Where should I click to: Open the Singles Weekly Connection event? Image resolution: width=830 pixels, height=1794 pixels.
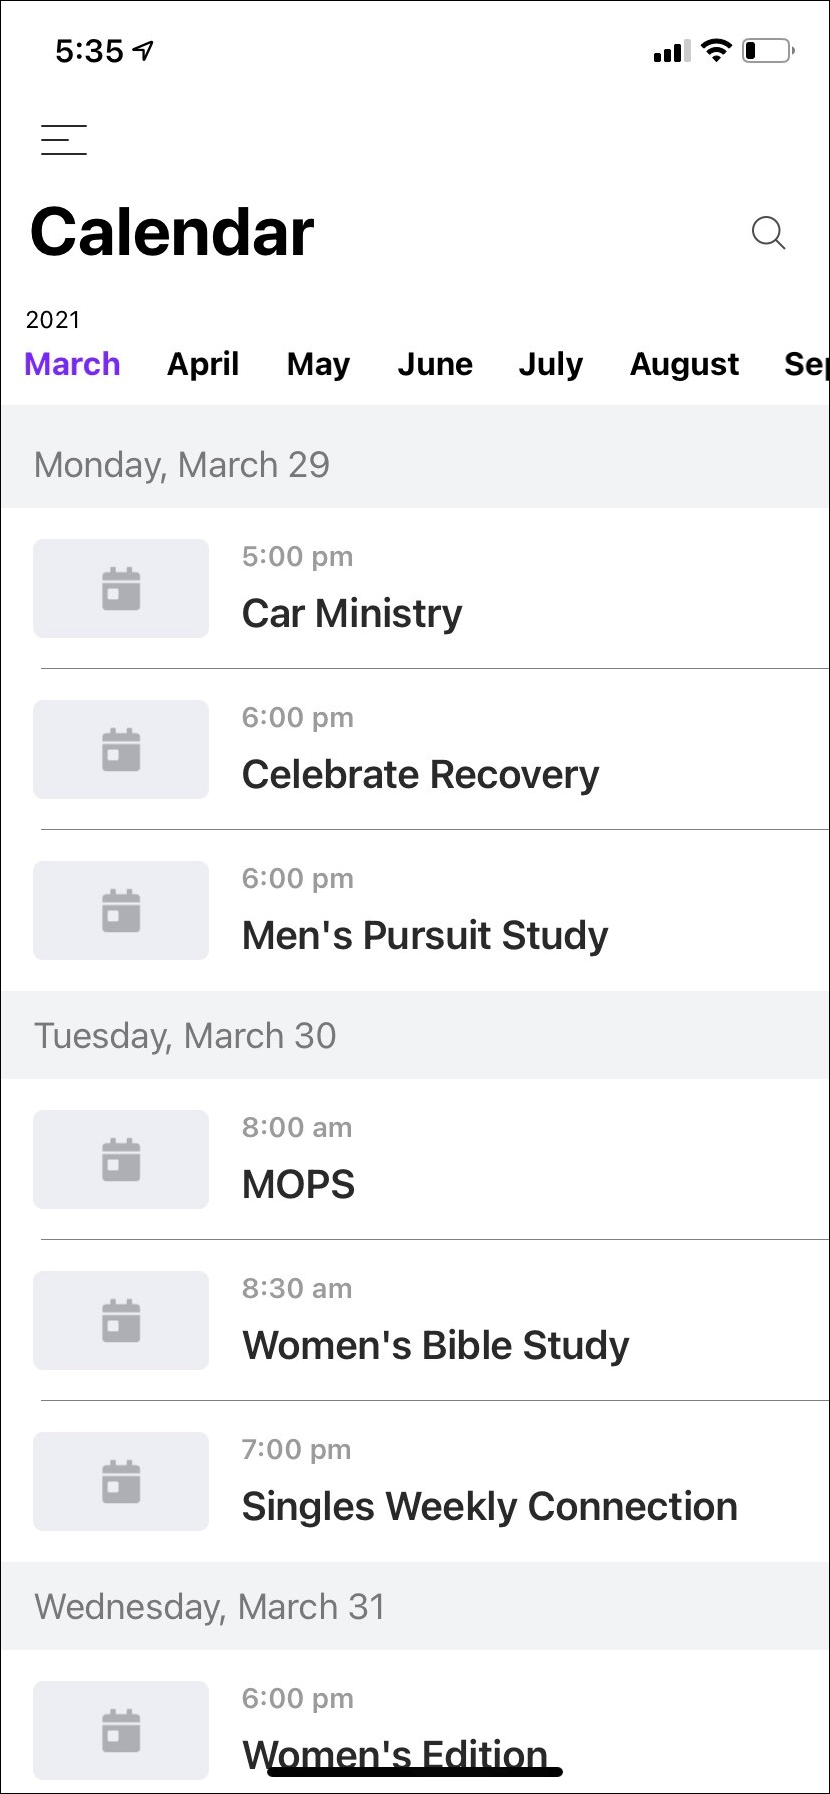490,1506
